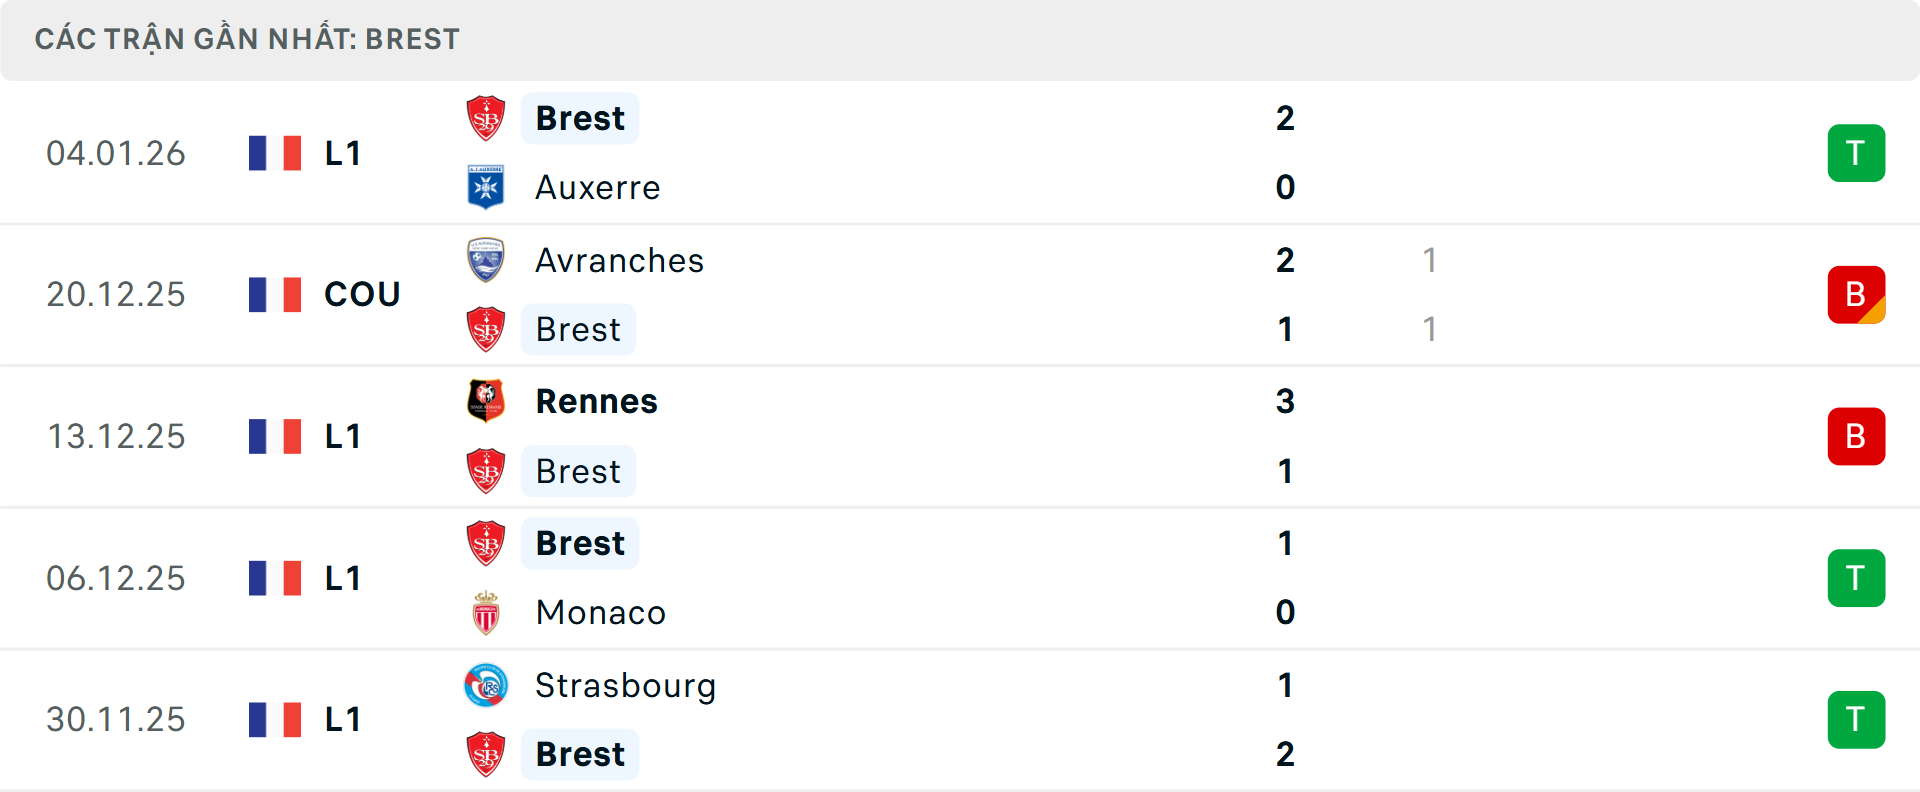This screenshot has width=1920, height=792.
Task: Click the COU competition label
Action: (x=362, y=295)
